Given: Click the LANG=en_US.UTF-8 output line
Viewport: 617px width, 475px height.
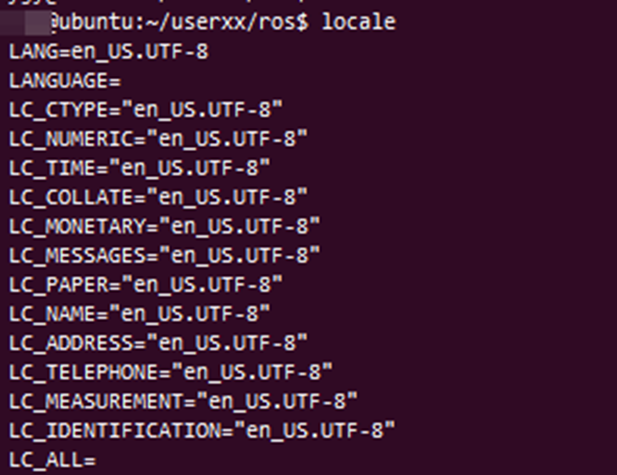Looking at the screenshot, I should coord(109,52).
